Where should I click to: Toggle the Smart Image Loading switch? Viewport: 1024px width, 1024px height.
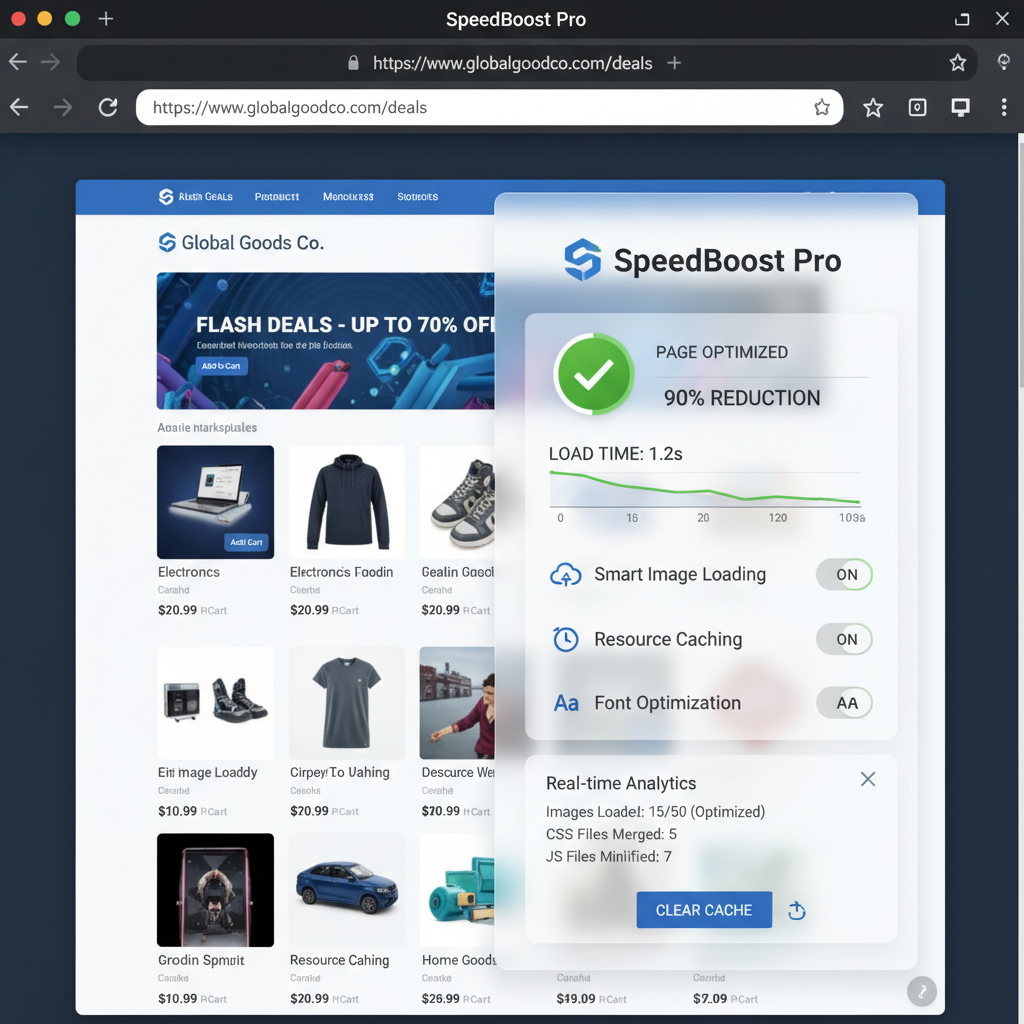[x=844, y=575]
